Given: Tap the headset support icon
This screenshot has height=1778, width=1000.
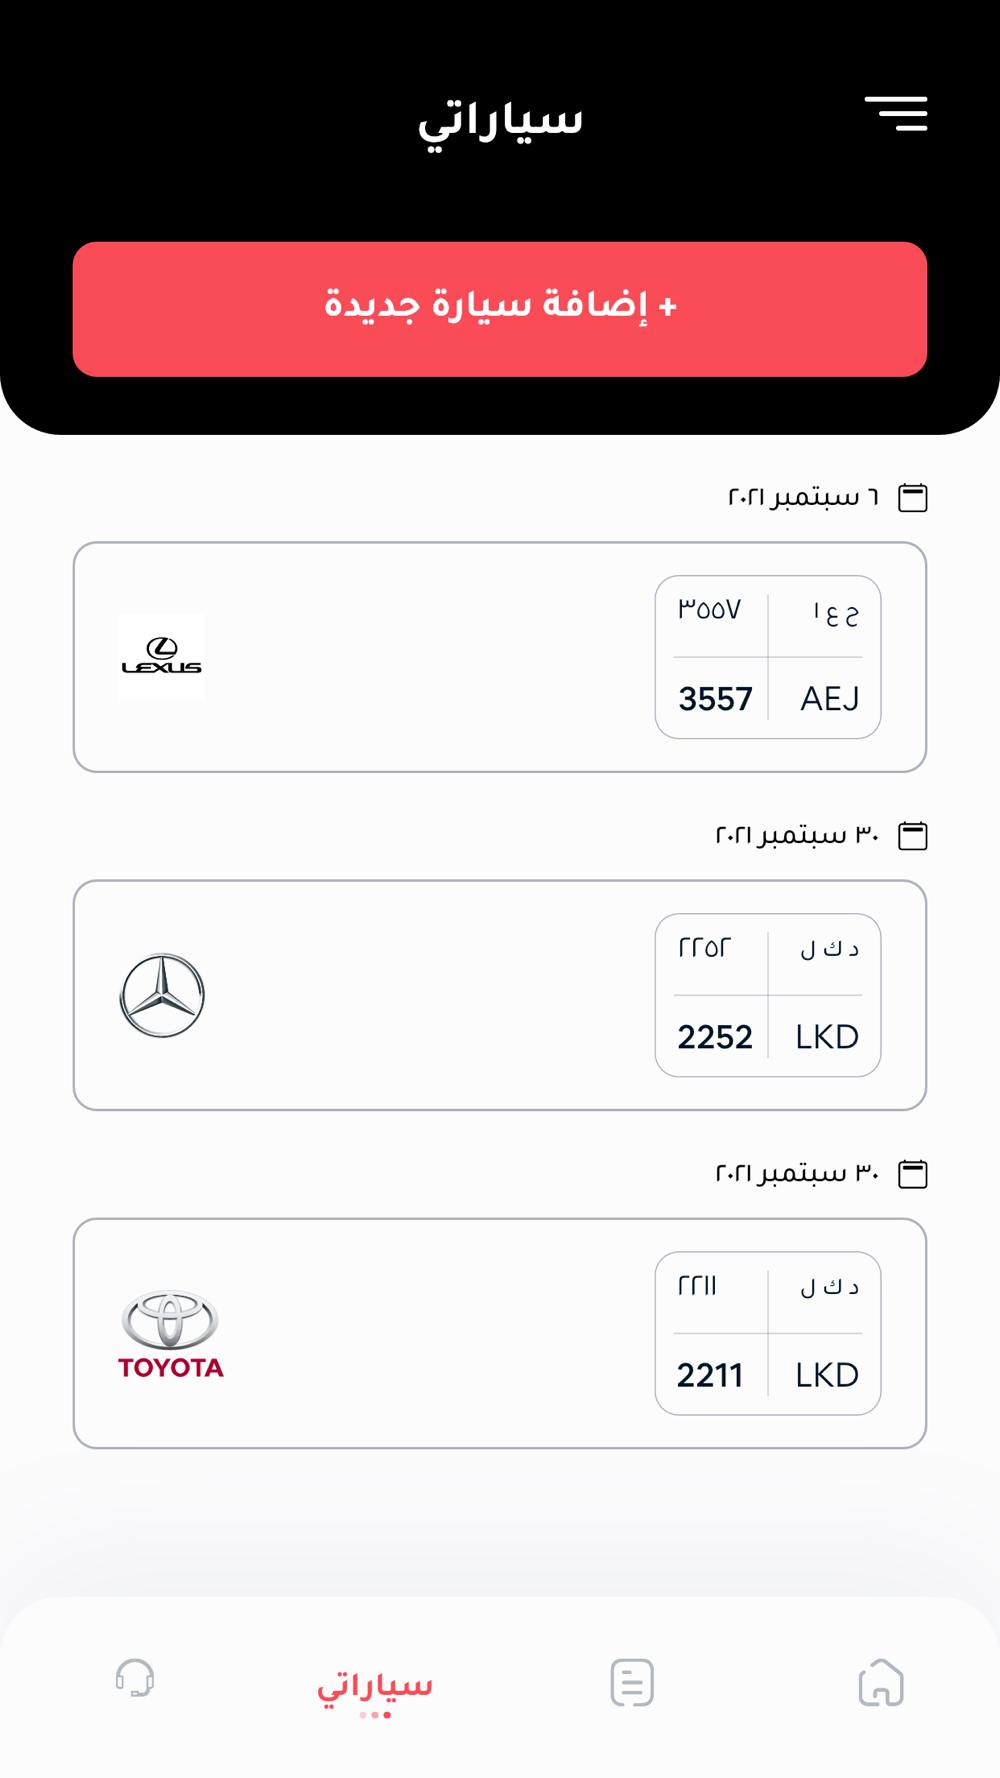Looking at the screenshot, I should click(135, 1678).
